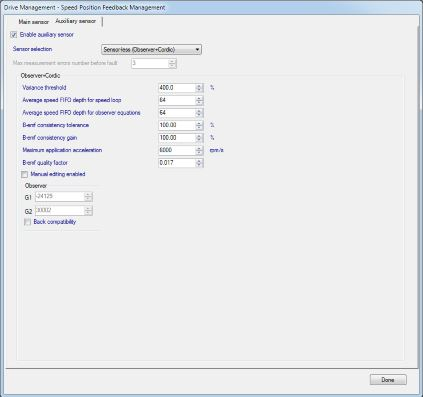Use the Maximum application acceleration spinner
This screenshot has width=423, height=397.
pyautogui.click(x=199, y=150)
